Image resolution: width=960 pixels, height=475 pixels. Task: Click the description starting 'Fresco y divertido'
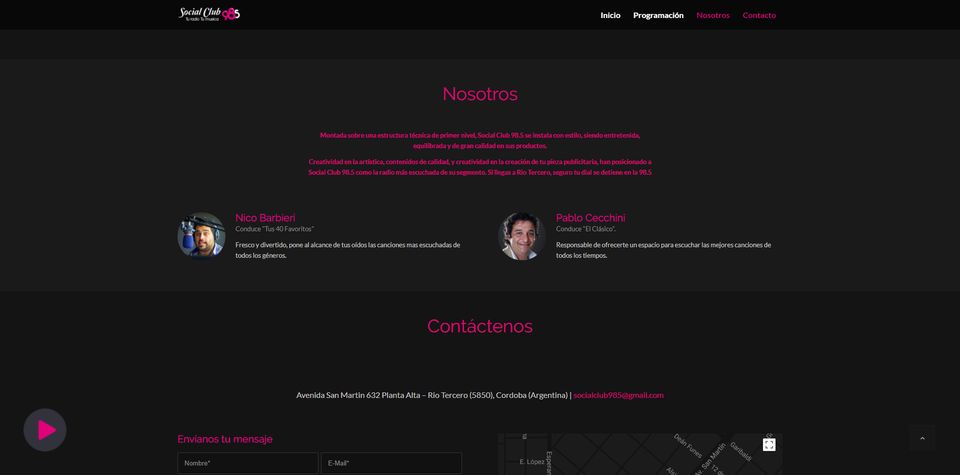[348, 250]
